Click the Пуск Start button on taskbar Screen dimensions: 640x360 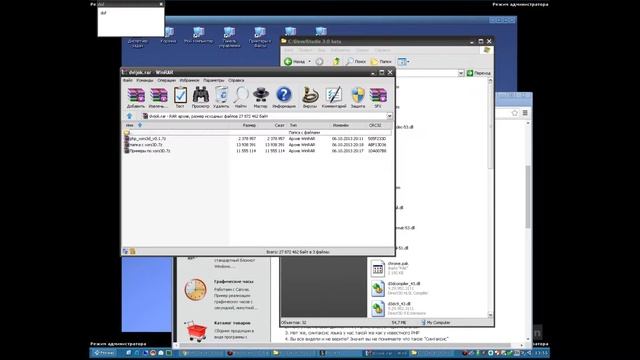coord(104,353)
